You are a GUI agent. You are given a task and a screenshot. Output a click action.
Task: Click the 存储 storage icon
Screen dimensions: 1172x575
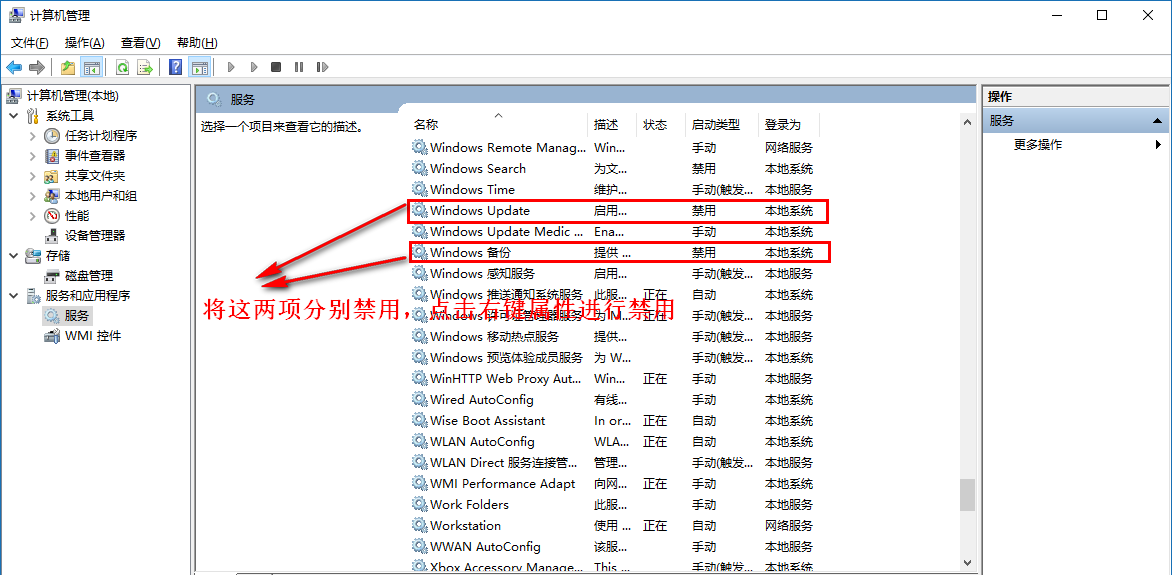[x=33, y=256]
